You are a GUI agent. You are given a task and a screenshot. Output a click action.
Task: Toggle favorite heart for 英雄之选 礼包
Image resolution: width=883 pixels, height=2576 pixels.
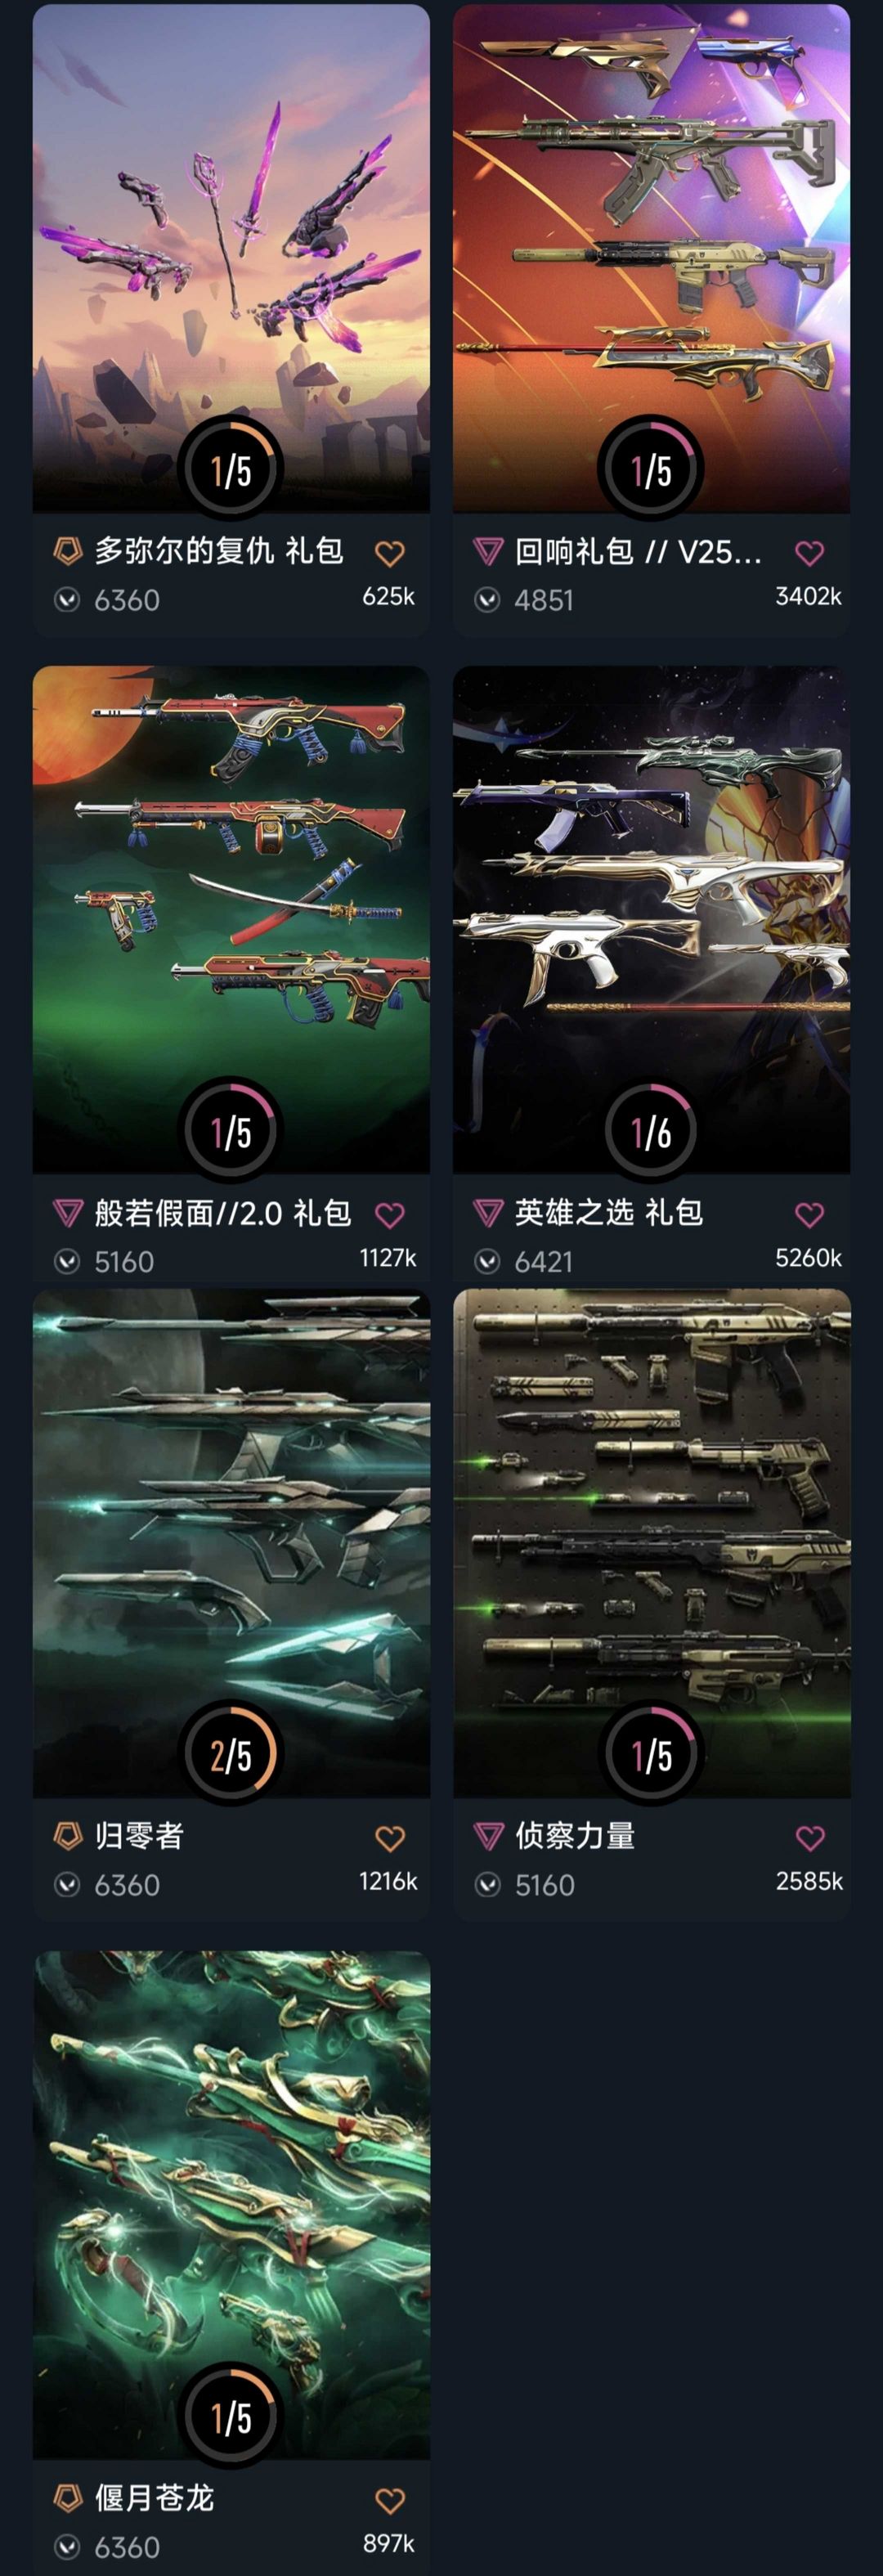[x=809, y=1215]
